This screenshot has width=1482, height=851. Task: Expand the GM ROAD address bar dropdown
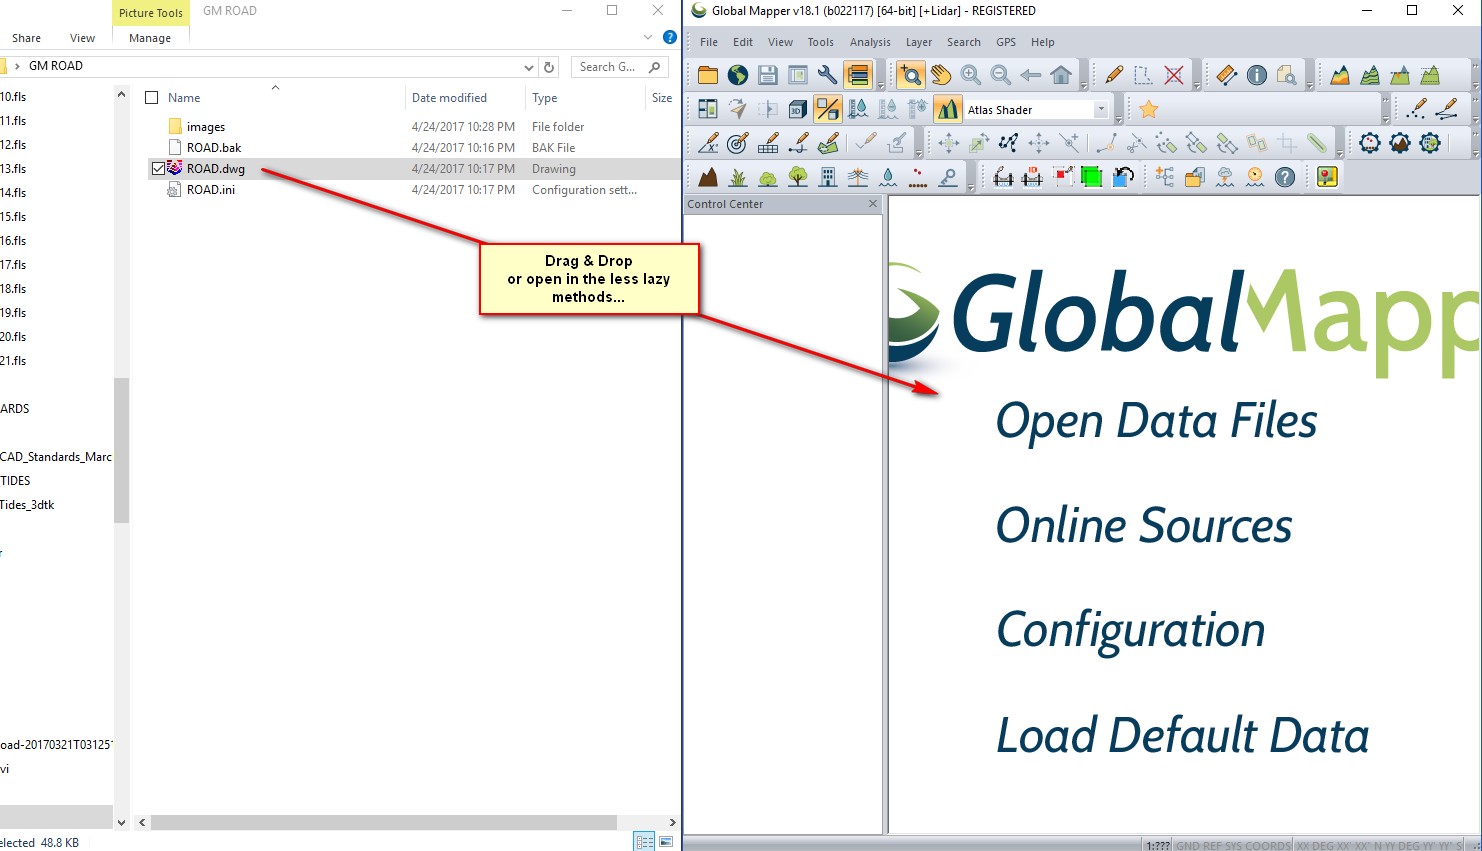pos(529,67)
